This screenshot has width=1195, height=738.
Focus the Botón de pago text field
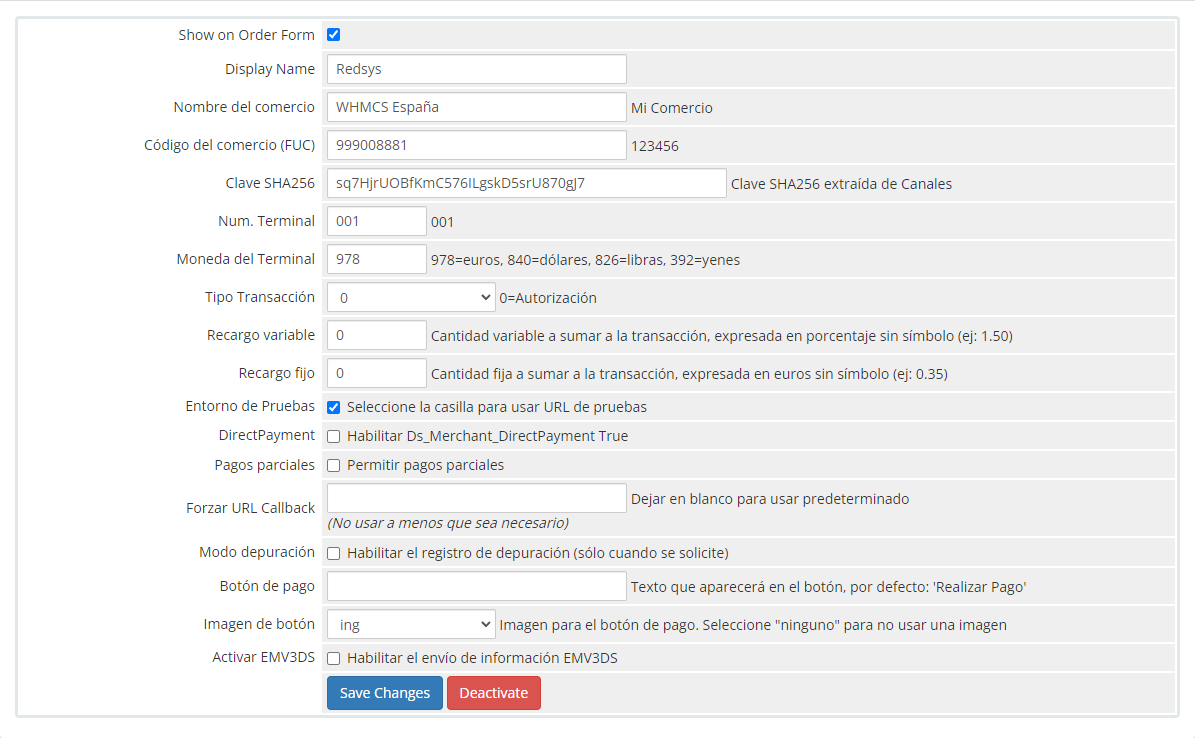tap(476, 587)
